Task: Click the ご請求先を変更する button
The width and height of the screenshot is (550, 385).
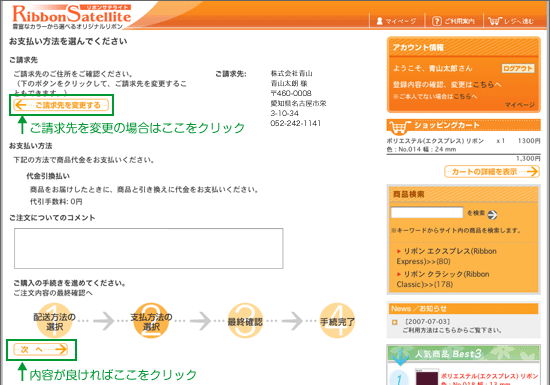Action: tap(61, 105)
